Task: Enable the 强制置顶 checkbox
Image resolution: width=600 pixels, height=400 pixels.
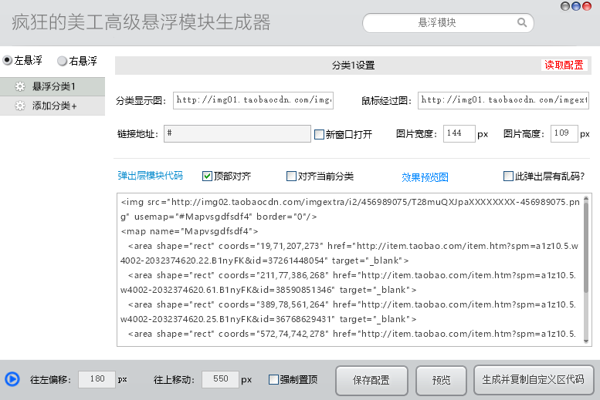Action: coord(273,380)
